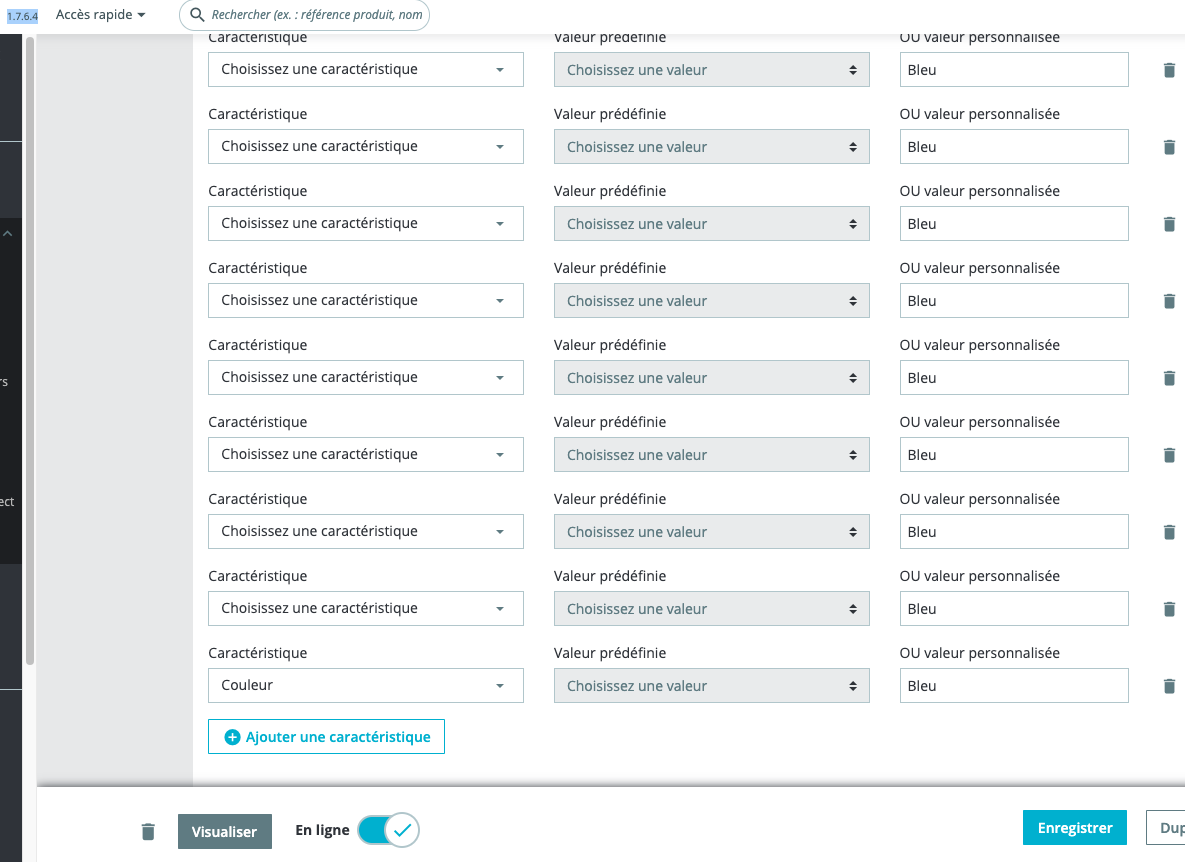Delete the product using bottom trash icon
This screenshot has width=1185, height=862.
148,831
